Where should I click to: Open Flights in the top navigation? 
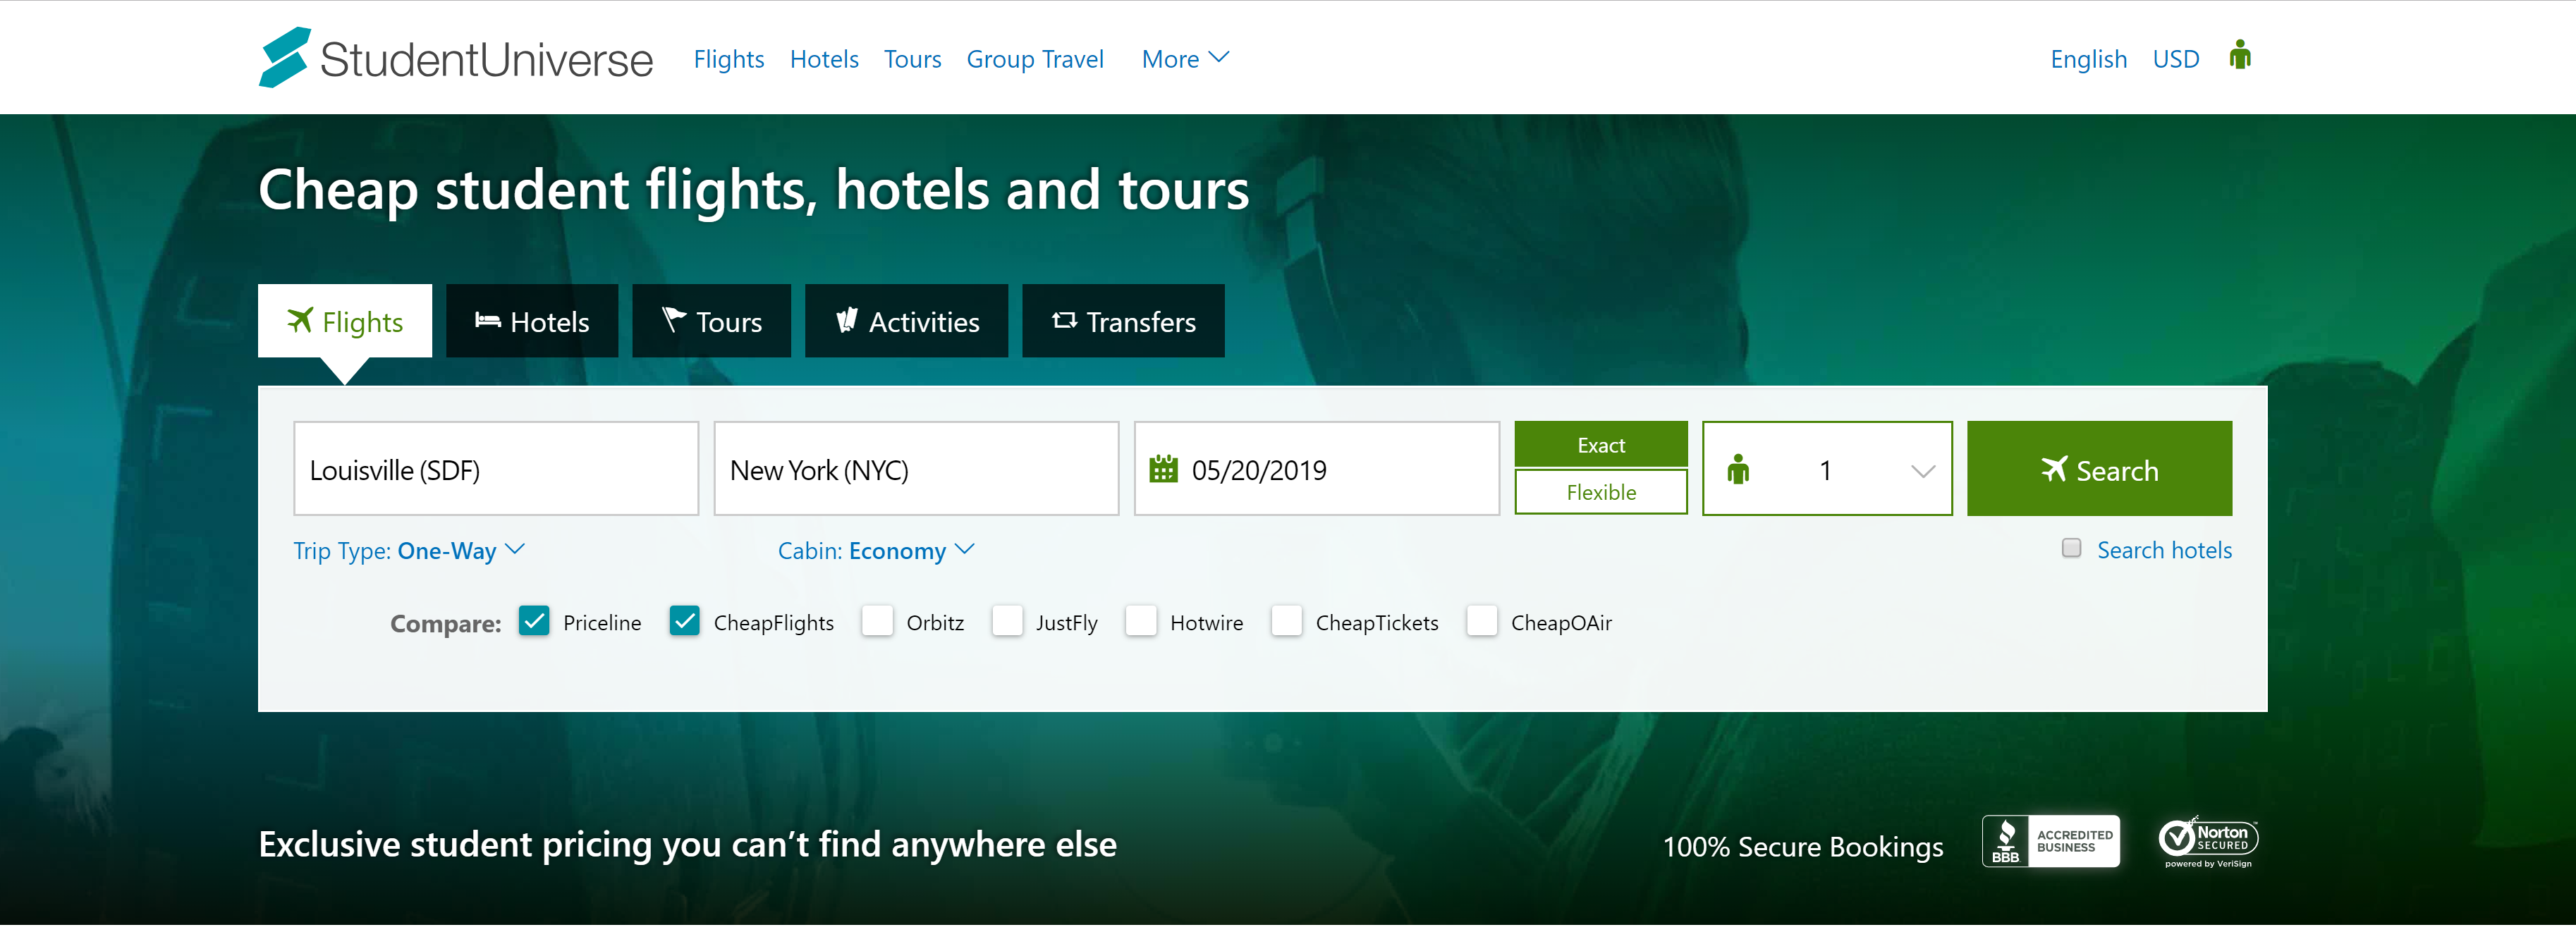pos(729,59)
